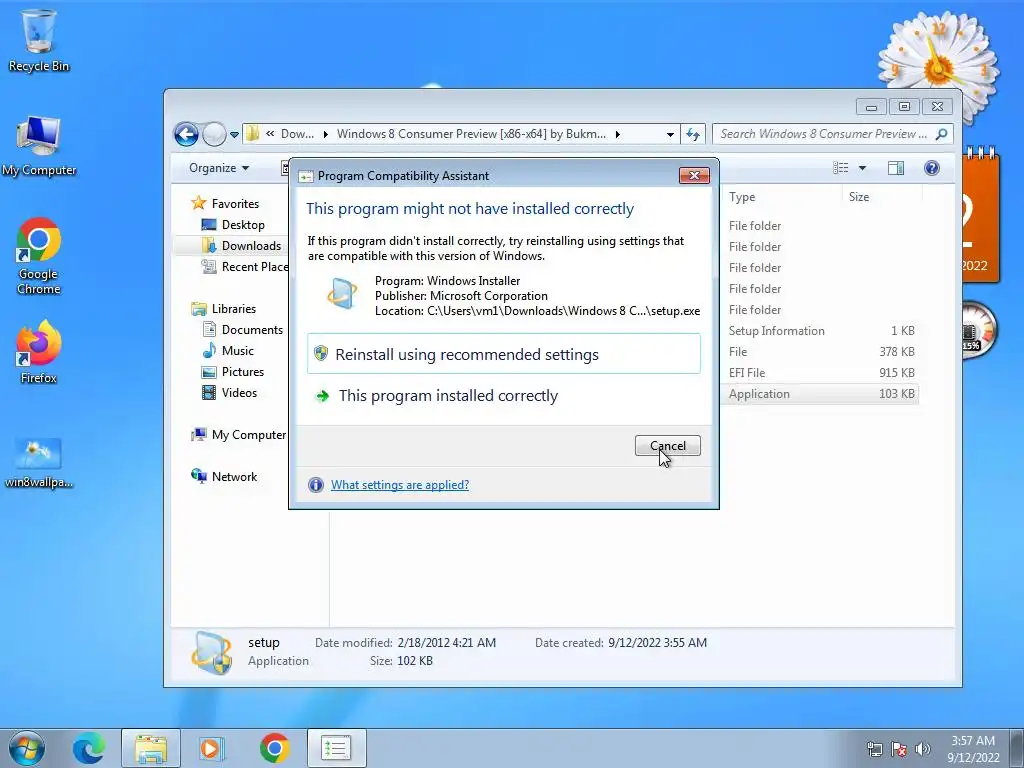Click the setup application icon in details pane

212,653
